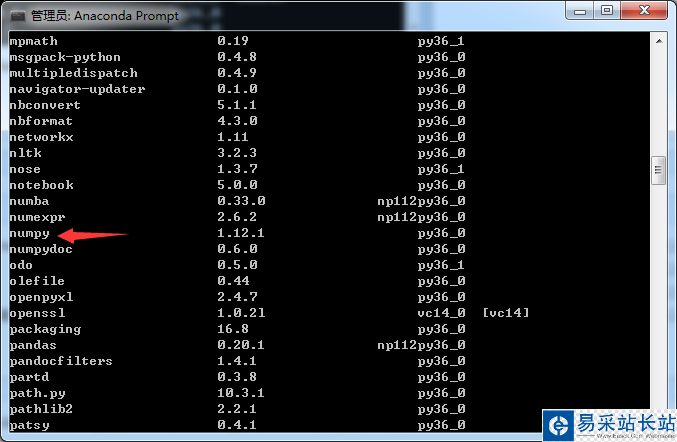Screen dimensions: 677x442
Task: Click the numexpr package name
Action: (x=37, y=218)
